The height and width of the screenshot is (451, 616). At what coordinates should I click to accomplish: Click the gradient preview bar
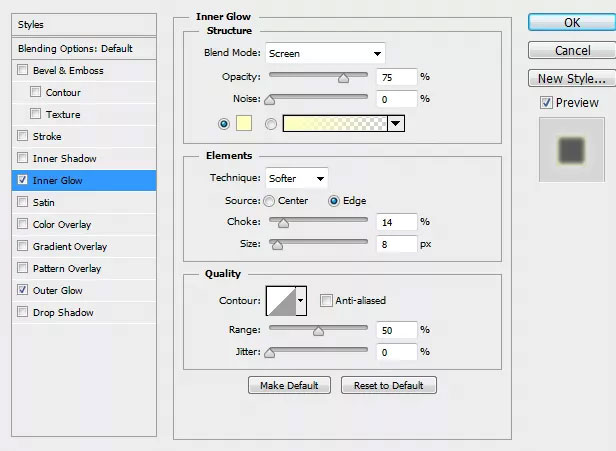pyautogui.click(x=335, y=124)
